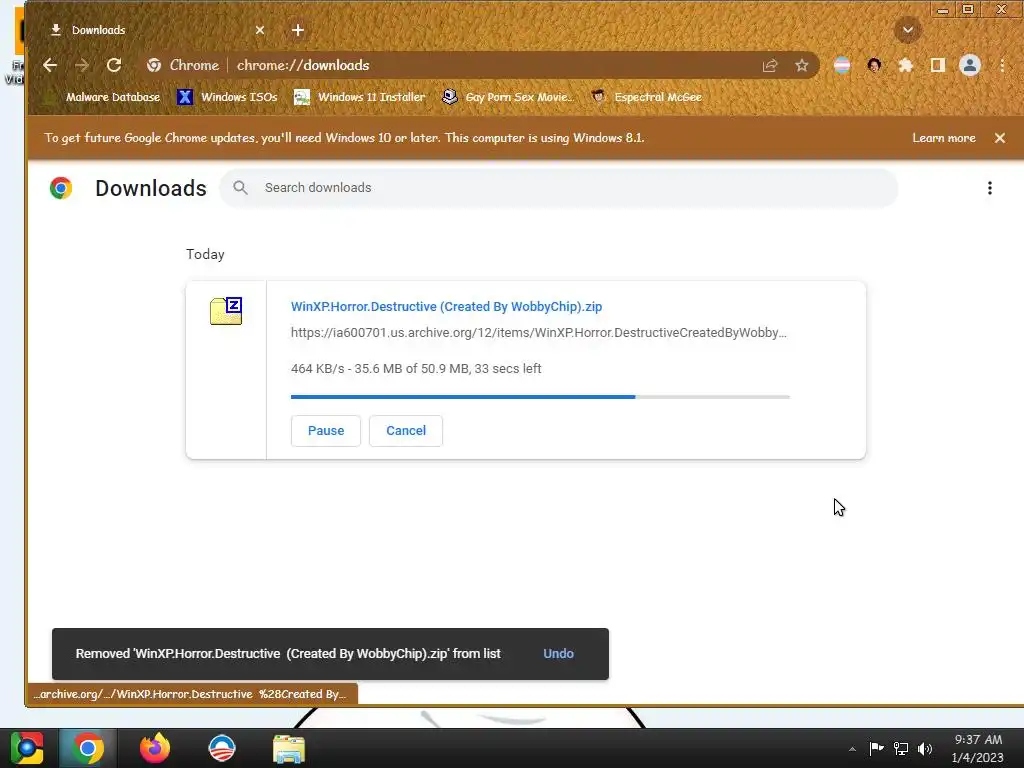Dismiss the Windows 8.1 update banner
Image resolution: width=1024 pixels, height=768 pixels.
coord(1000,138)
